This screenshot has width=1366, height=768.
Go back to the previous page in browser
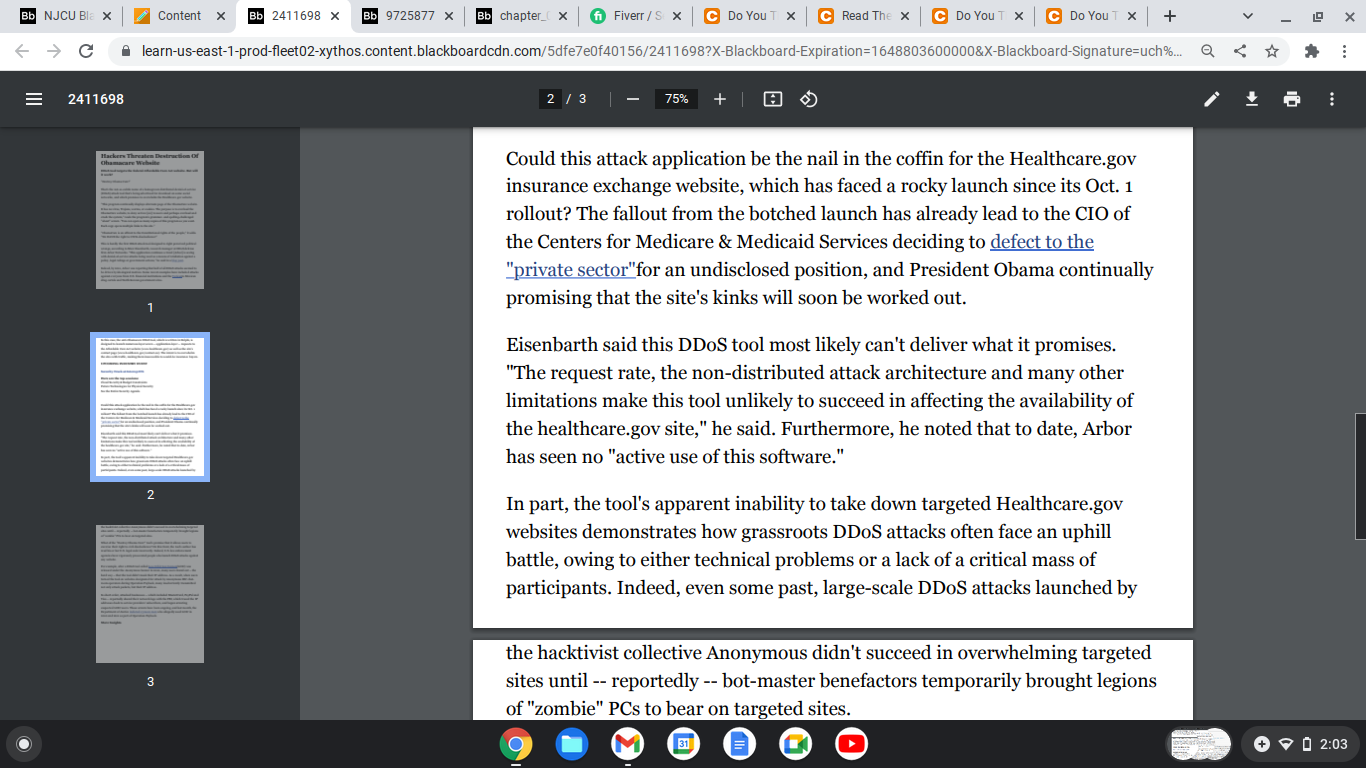coord(22,51)
